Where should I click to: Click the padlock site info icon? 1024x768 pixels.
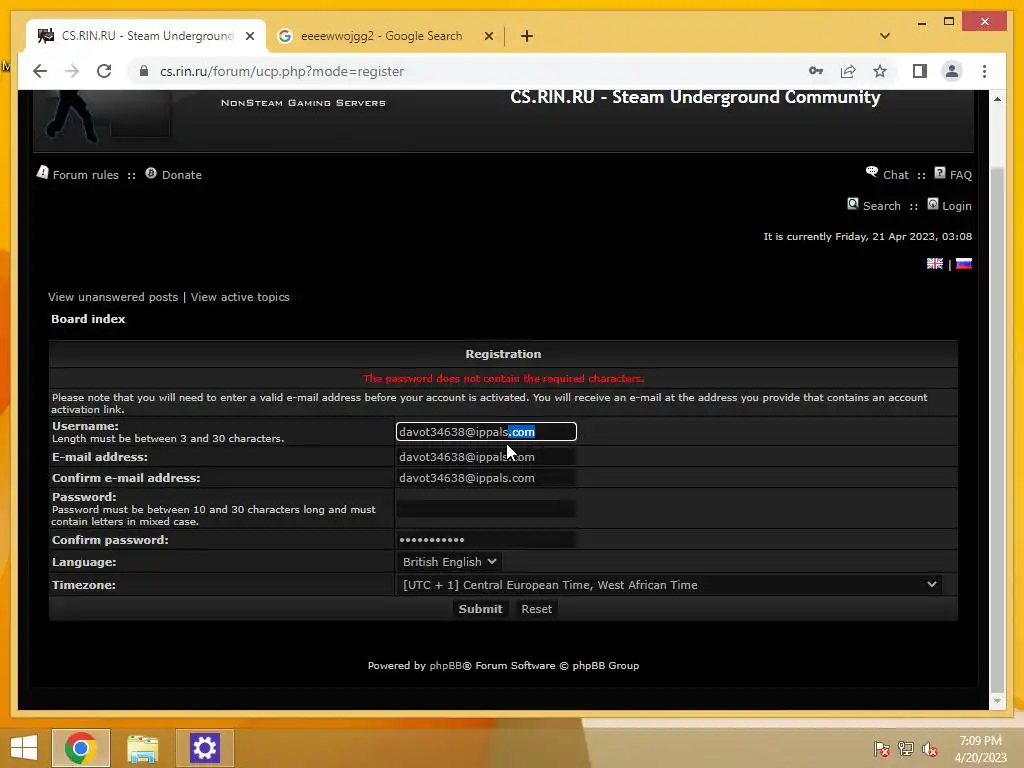(x=144, y=71)
